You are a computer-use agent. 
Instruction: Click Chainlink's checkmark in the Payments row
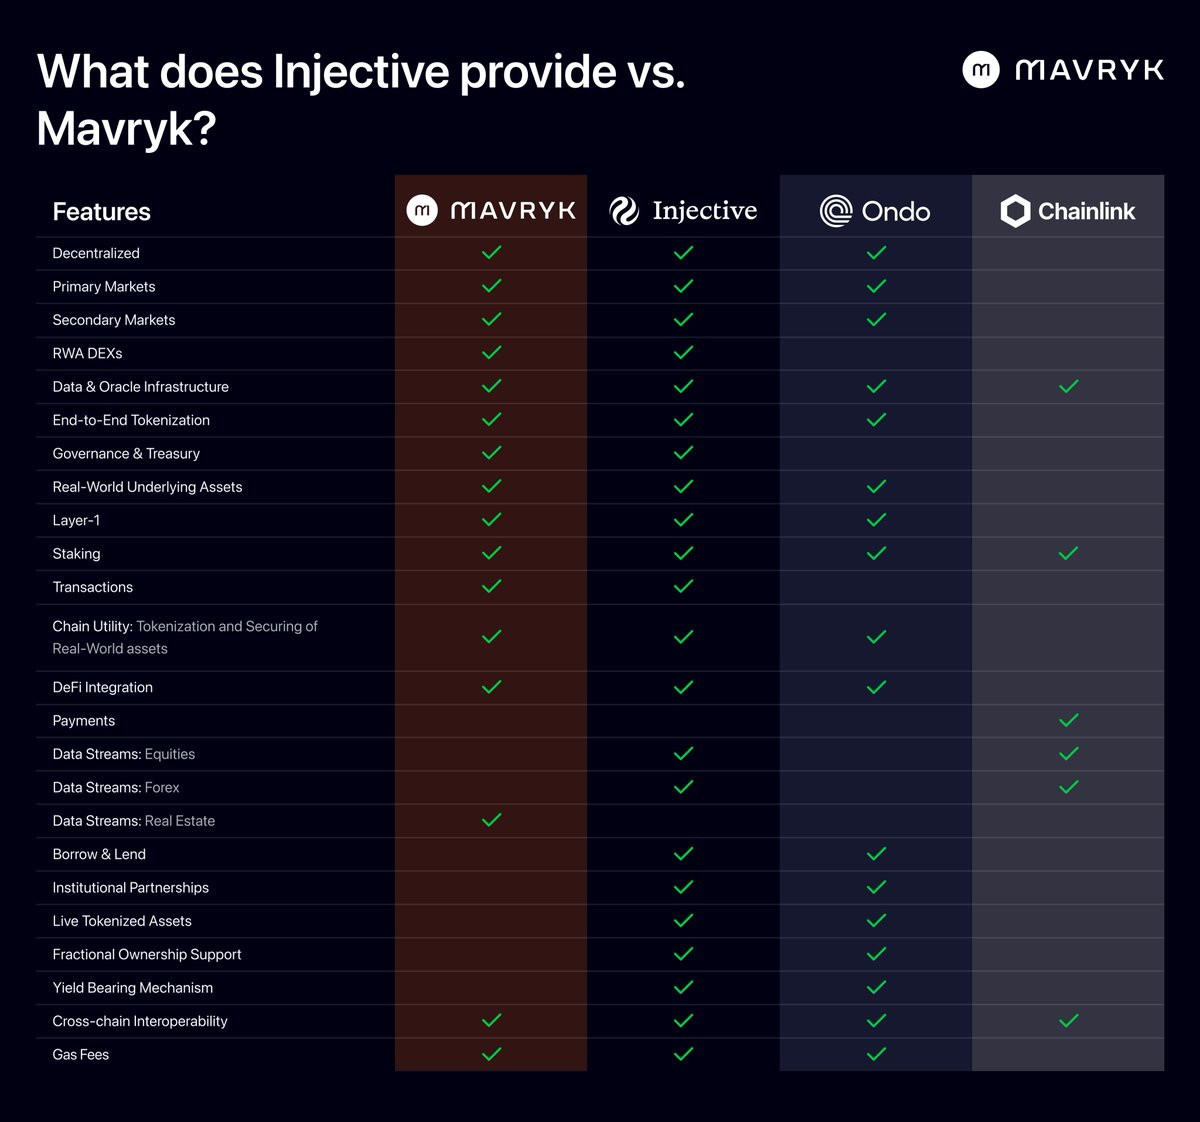click(x=1068, y=720)
